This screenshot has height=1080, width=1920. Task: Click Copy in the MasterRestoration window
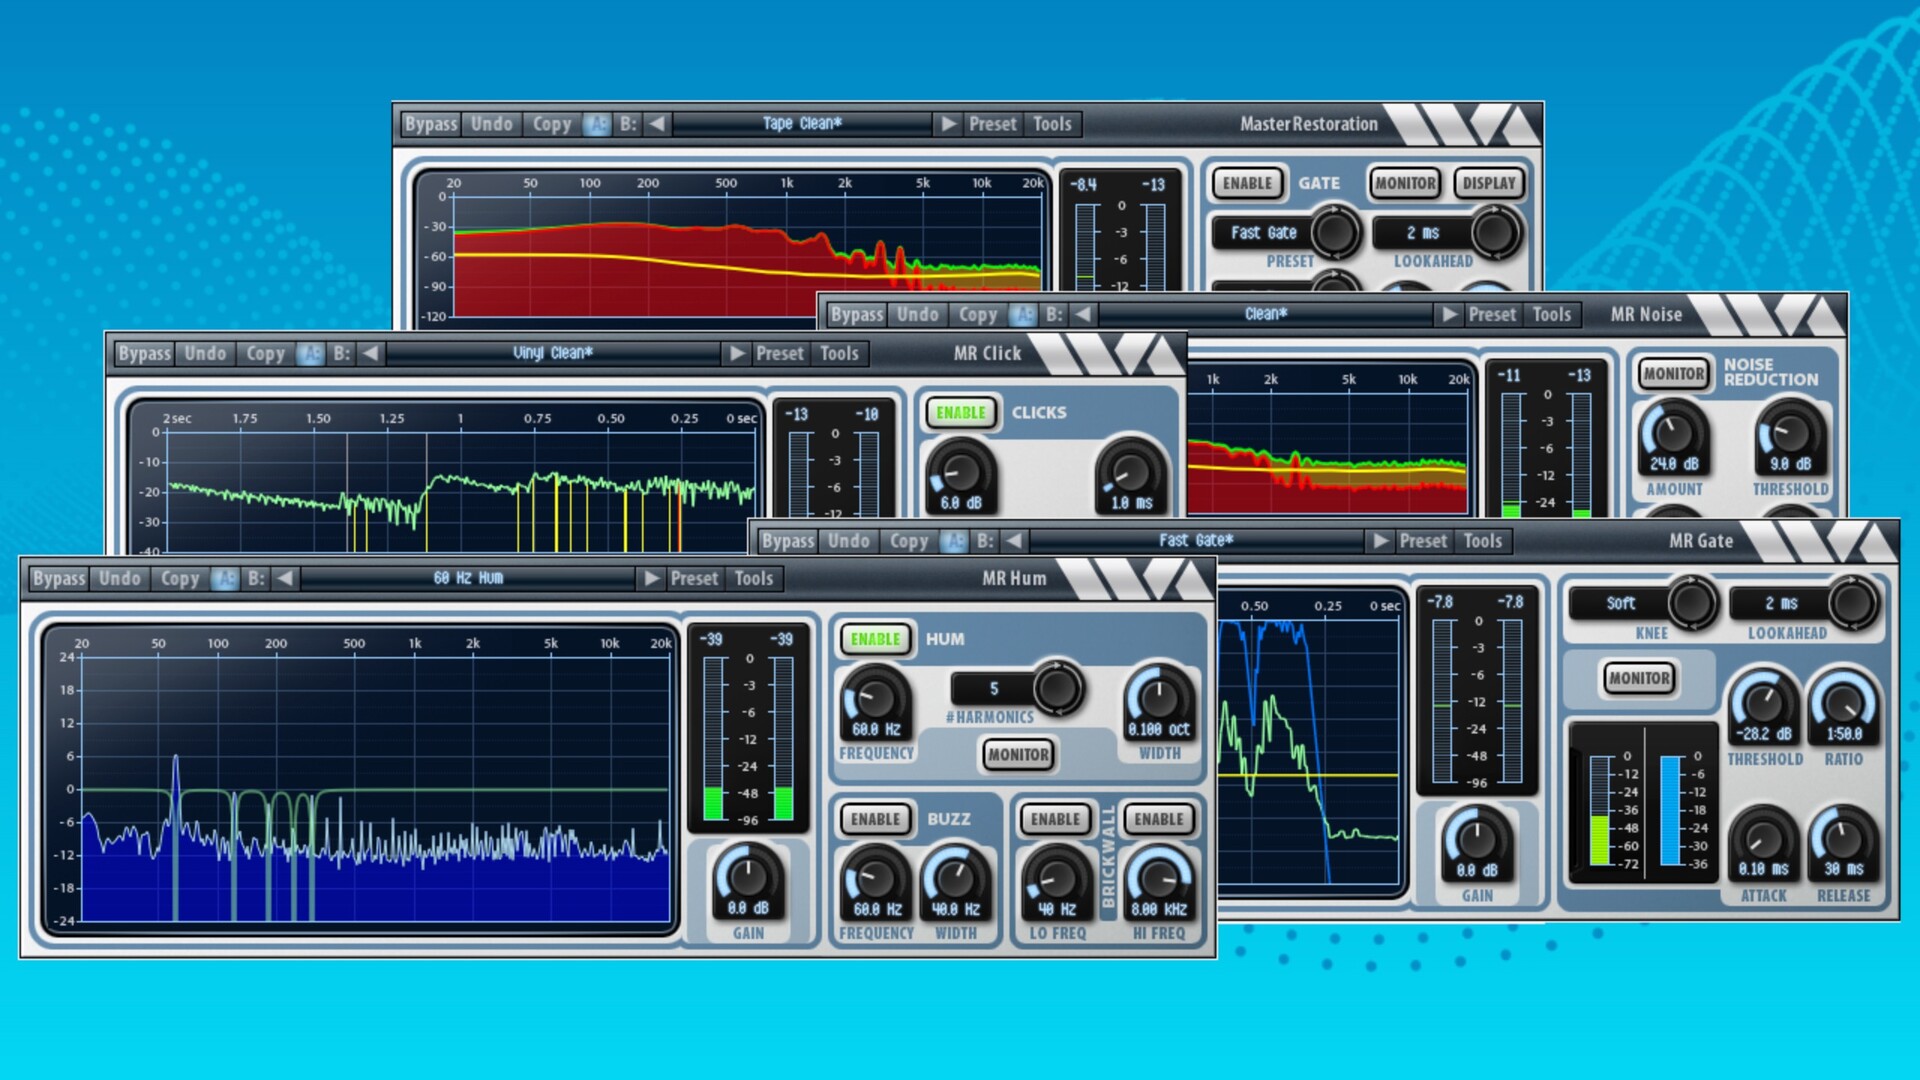[551, 124]
